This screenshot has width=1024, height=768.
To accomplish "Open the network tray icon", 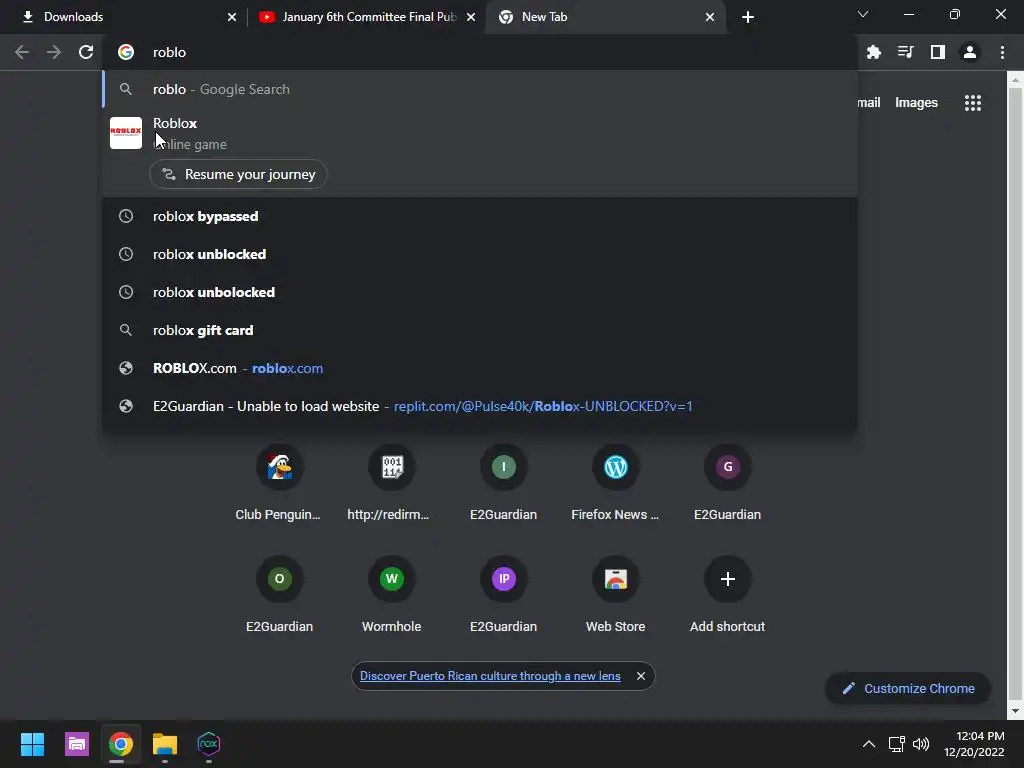I will point(896,744).
